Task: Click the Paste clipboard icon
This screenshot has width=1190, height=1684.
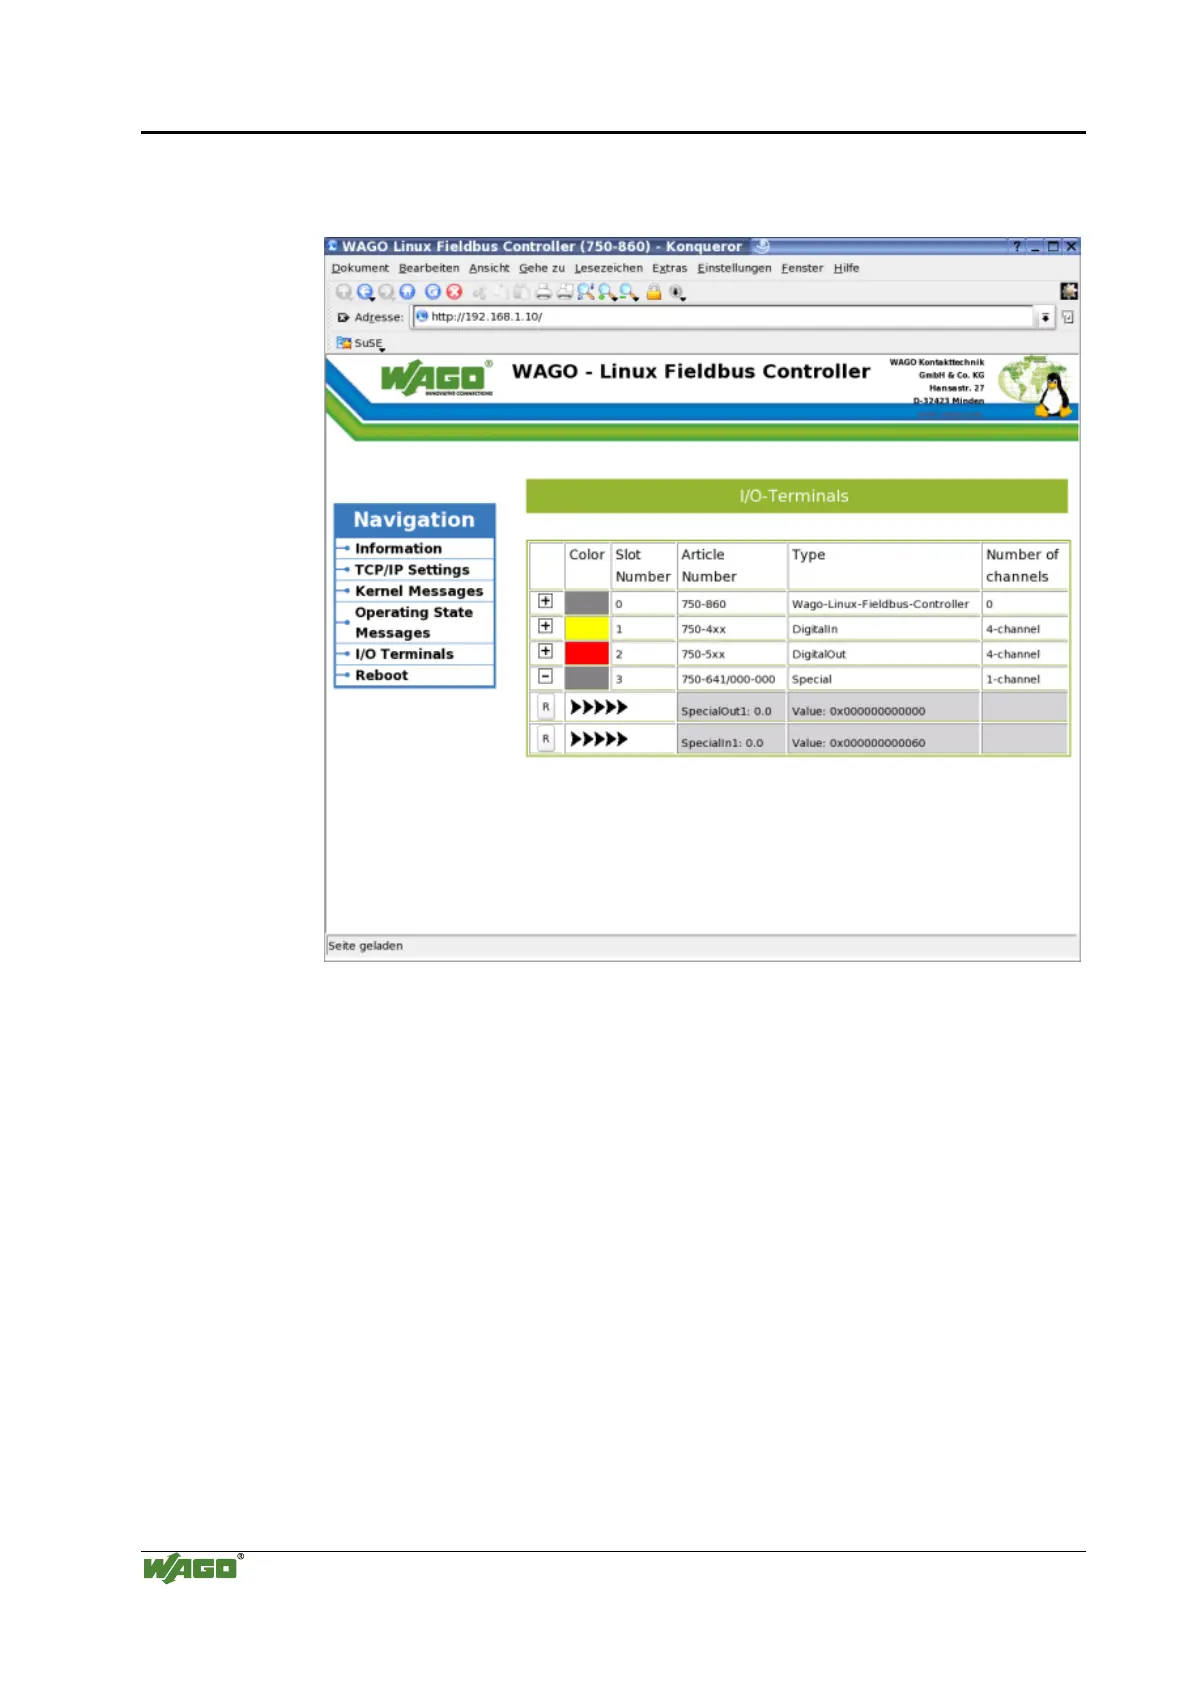Action: (x=521, y=292)
